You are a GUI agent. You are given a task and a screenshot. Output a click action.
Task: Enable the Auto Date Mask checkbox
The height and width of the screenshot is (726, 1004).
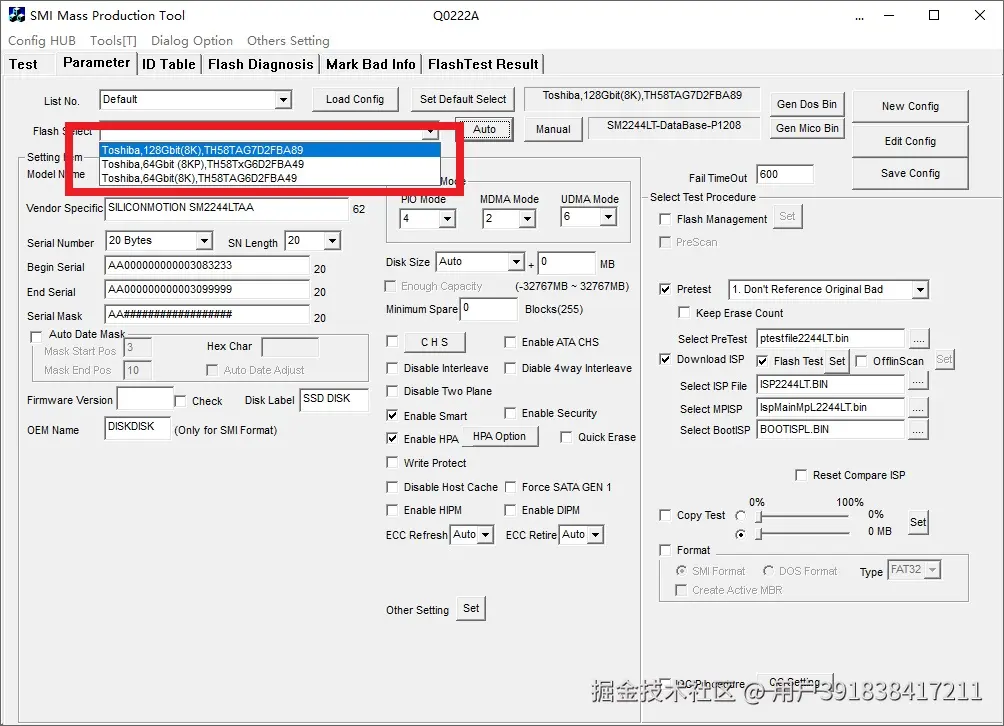[36, 336]
